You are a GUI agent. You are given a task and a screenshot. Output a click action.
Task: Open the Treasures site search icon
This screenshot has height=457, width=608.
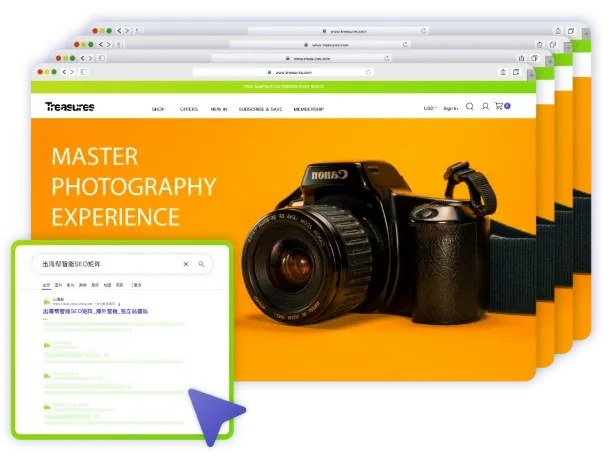[x=470, y=106]
